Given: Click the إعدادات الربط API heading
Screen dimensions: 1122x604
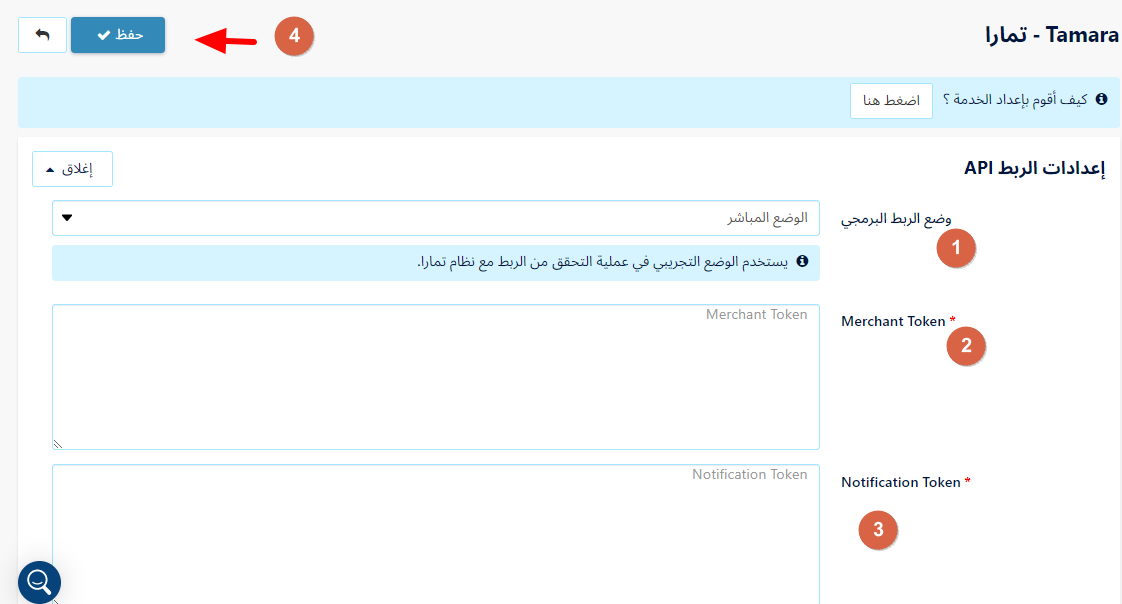Looking at the screenshot, I should point(1034,168).
